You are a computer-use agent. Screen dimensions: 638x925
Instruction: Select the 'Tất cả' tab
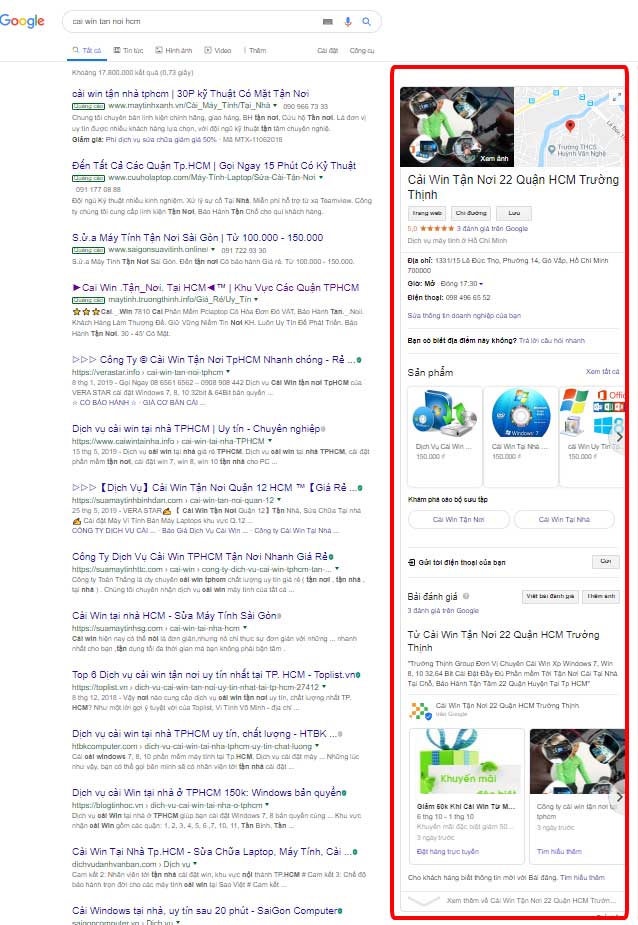click(x=87, y=51)
